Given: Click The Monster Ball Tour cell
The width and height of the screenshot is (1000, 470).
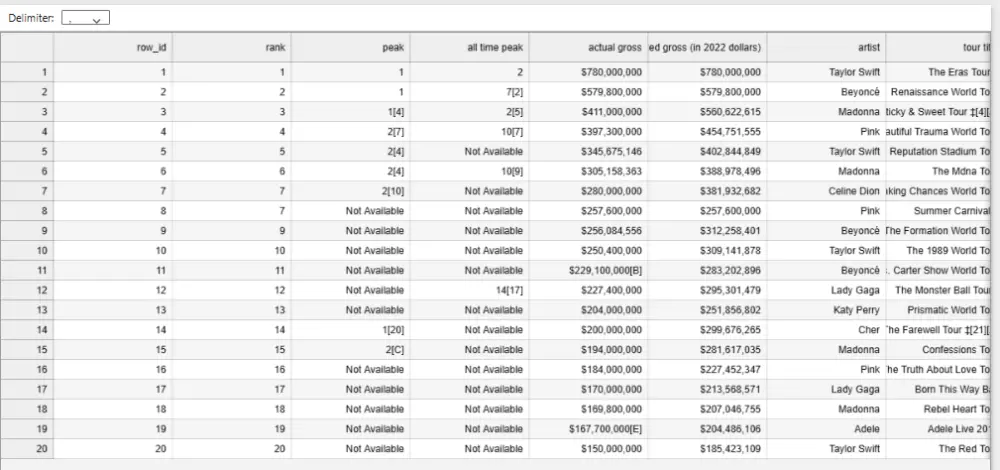Looking at the screenshot, I should pos(938,290).
